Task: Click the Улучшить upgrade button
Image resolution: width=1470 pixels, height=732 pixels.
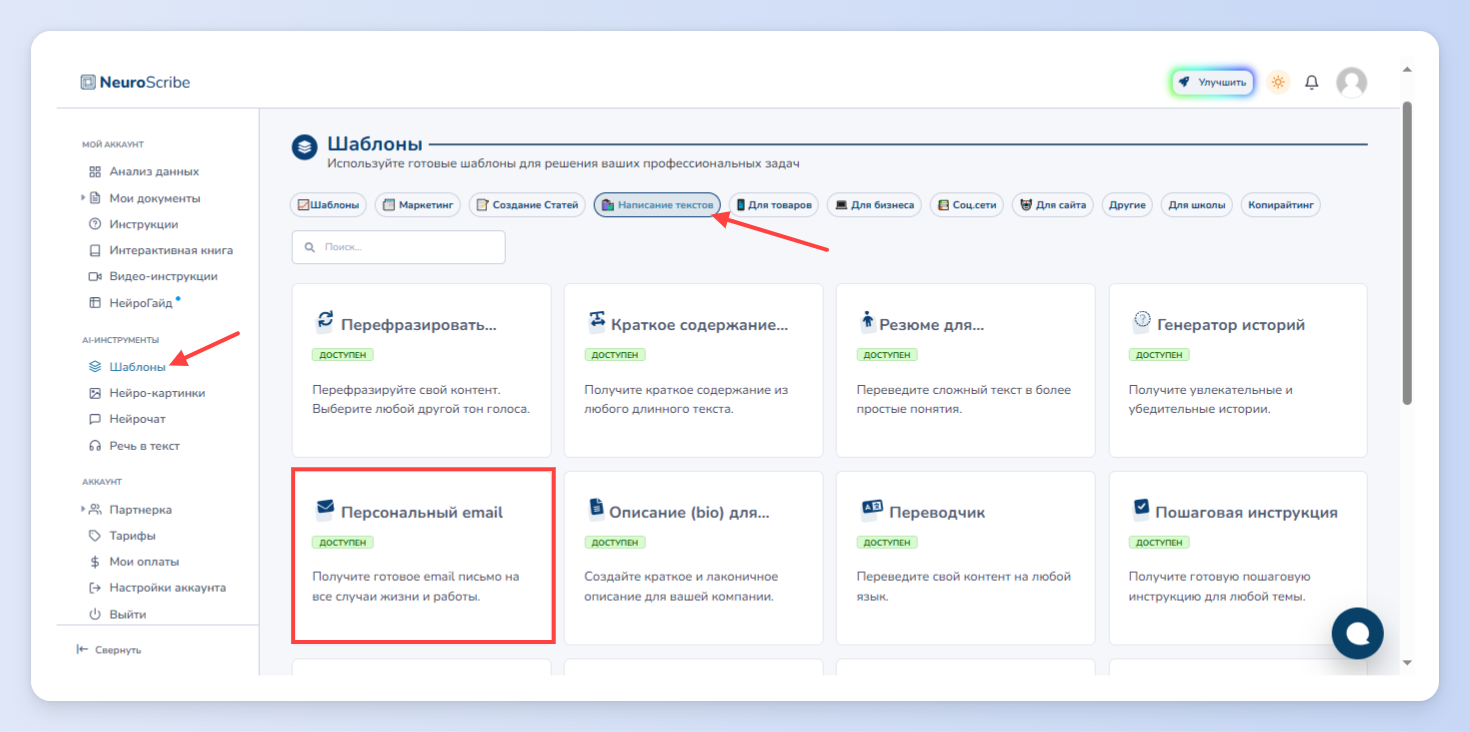Action: [1212, 82]
